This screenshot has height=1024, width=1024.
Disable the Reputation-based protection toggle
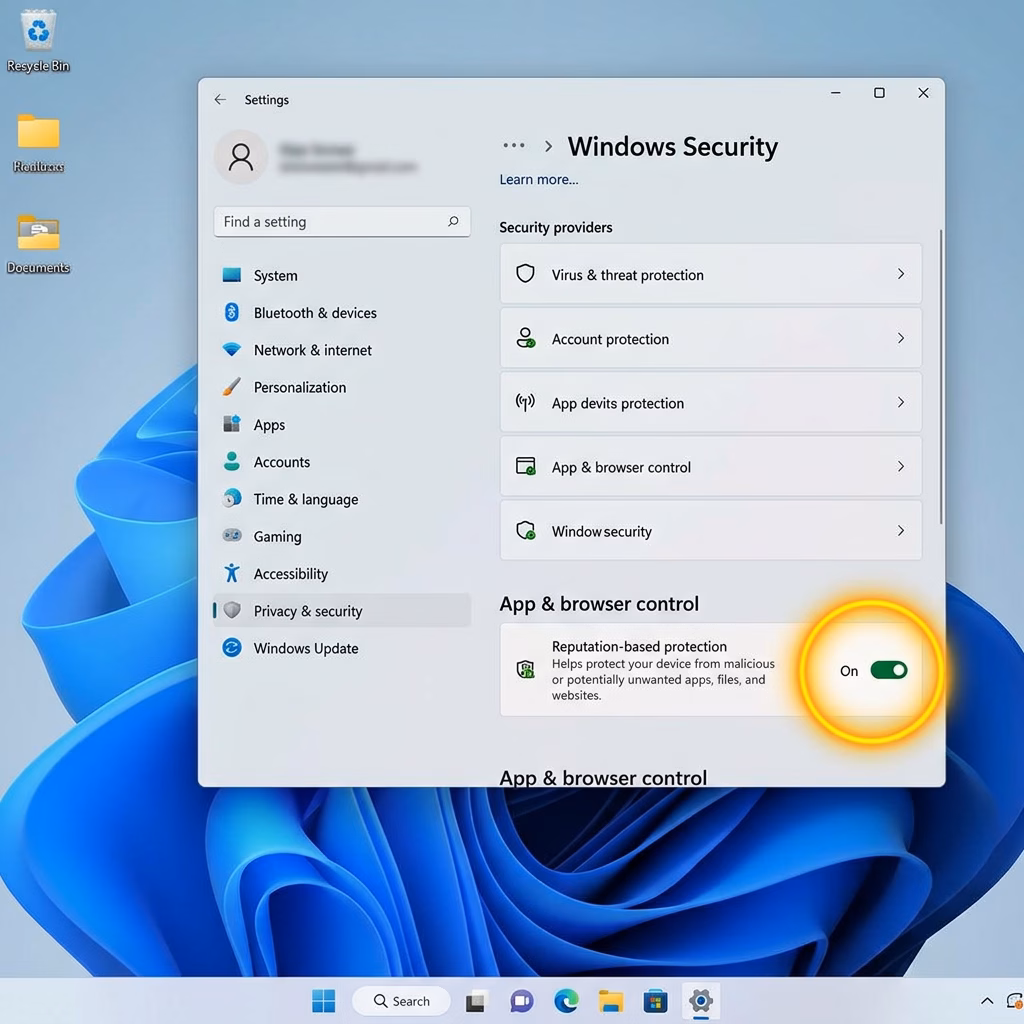pyautogui.click(x=887, y=670)
